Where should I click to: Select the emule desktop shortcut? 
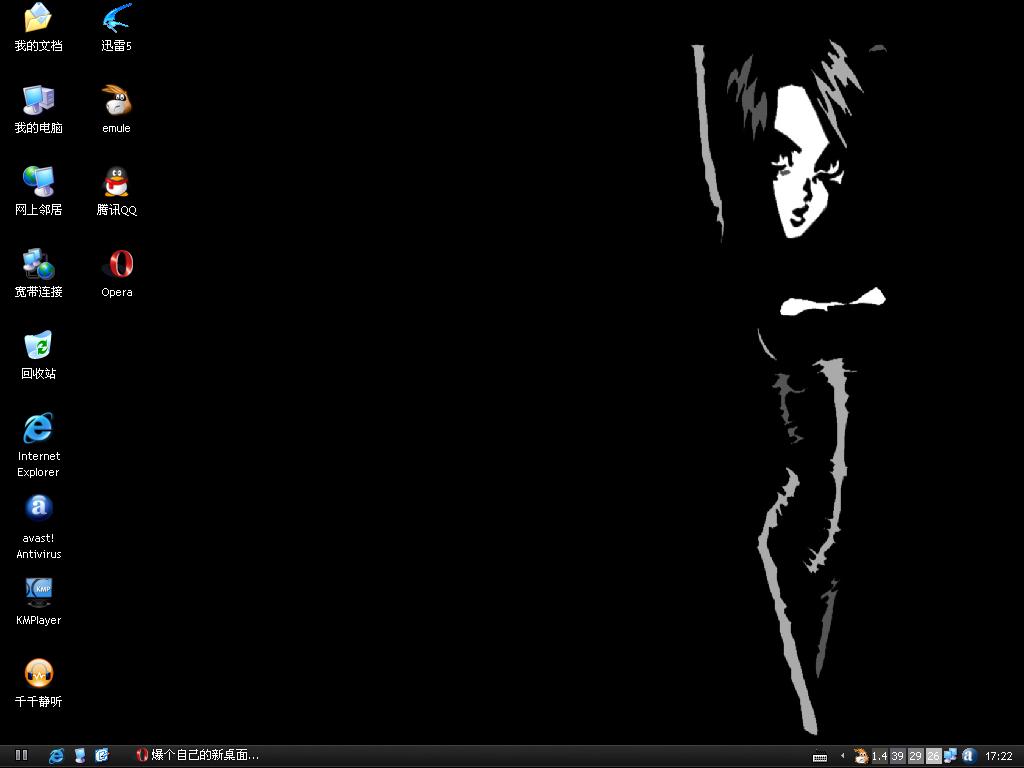point(116,101)
